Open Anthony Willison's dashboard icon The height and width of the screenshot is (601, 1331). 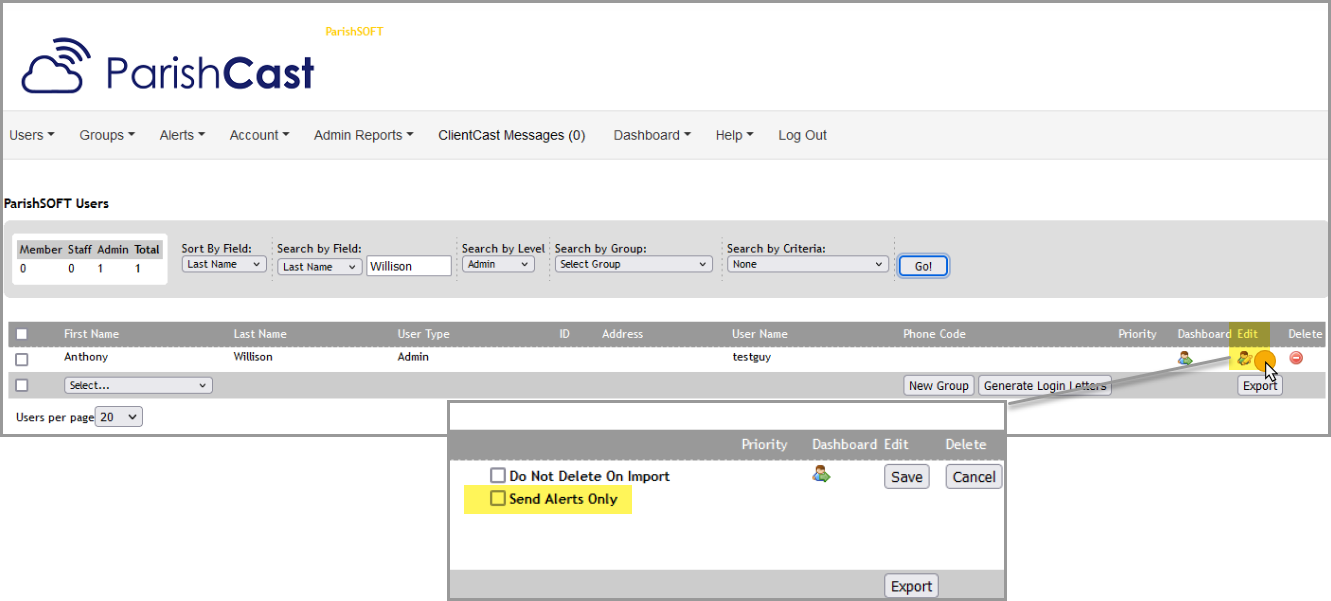(x=1185, y=358)
